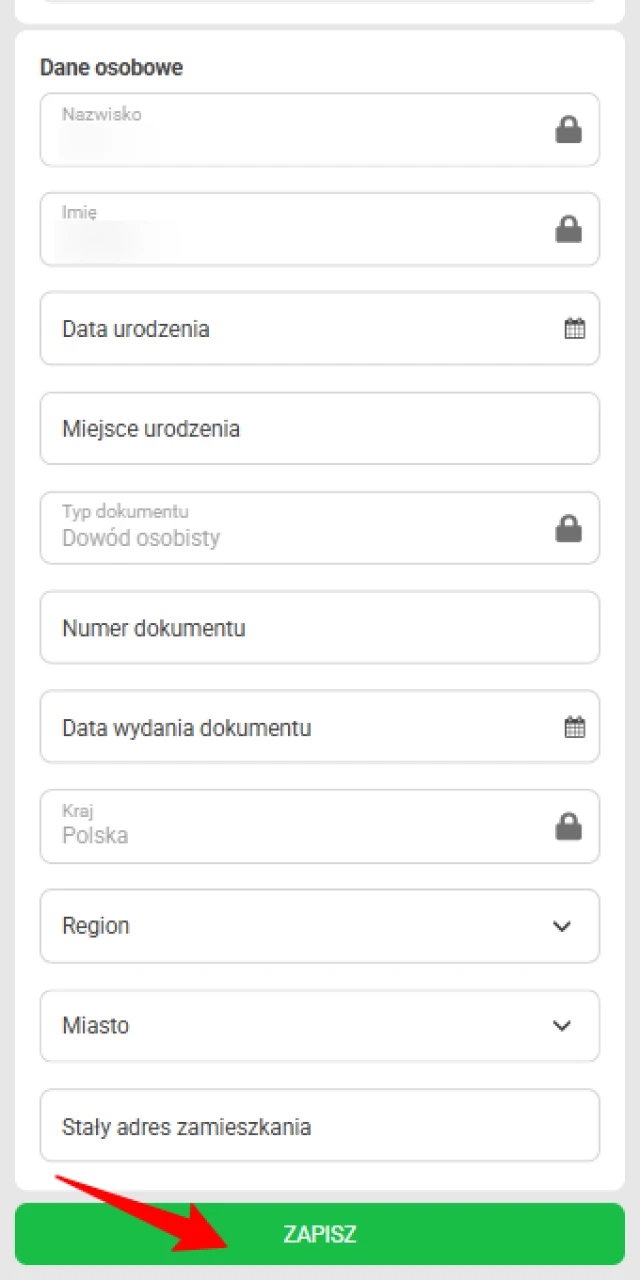This screenshot has width=640, height=1280.
Task: Click the Dane osobowe section heading
Action: [x=110, y=67]
